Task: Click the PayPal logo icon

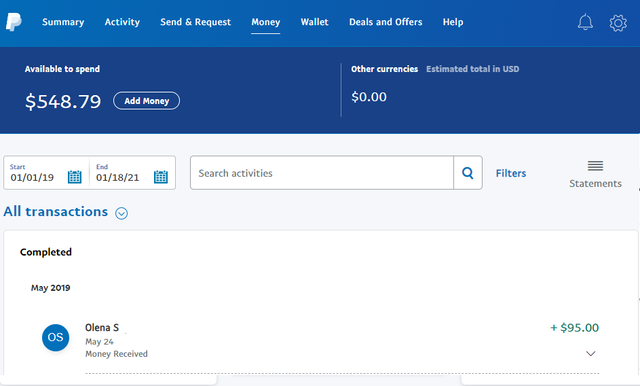Action: (x=13, y=22)
